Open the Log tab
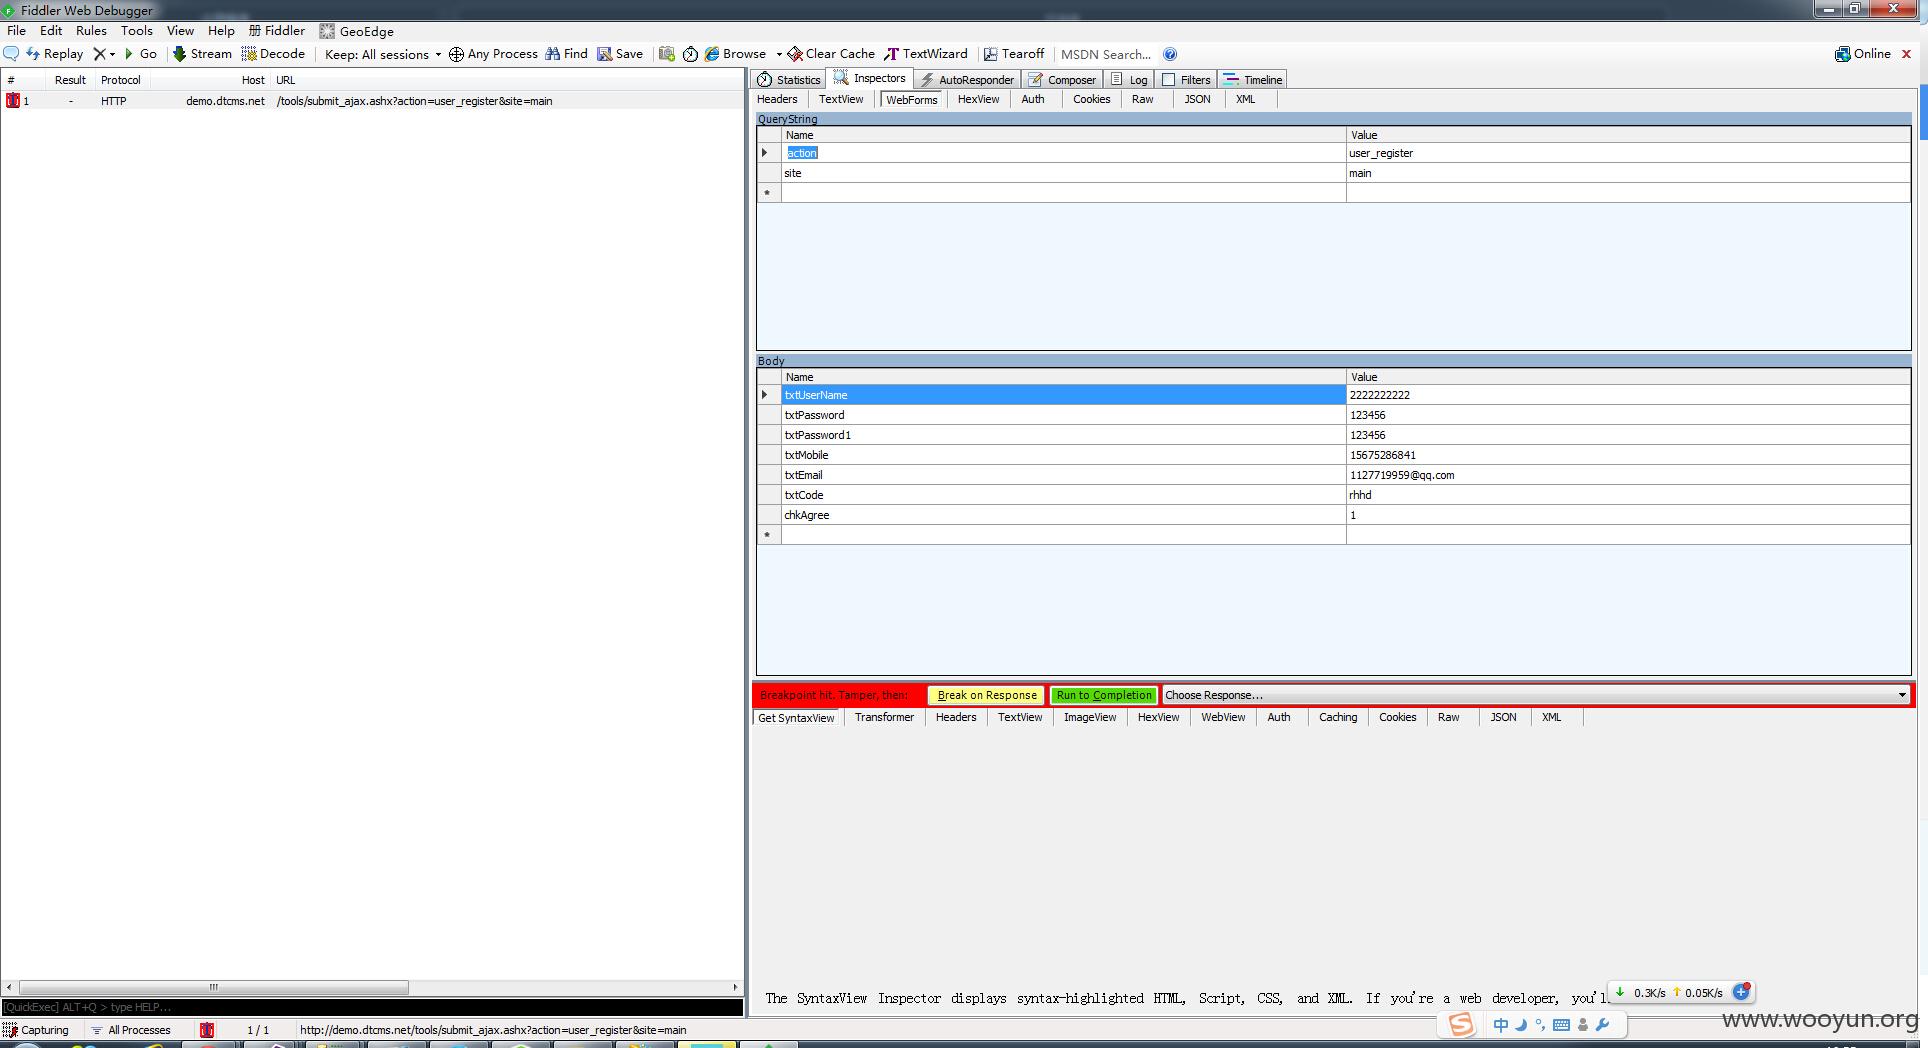 [x=1130, y=80]
